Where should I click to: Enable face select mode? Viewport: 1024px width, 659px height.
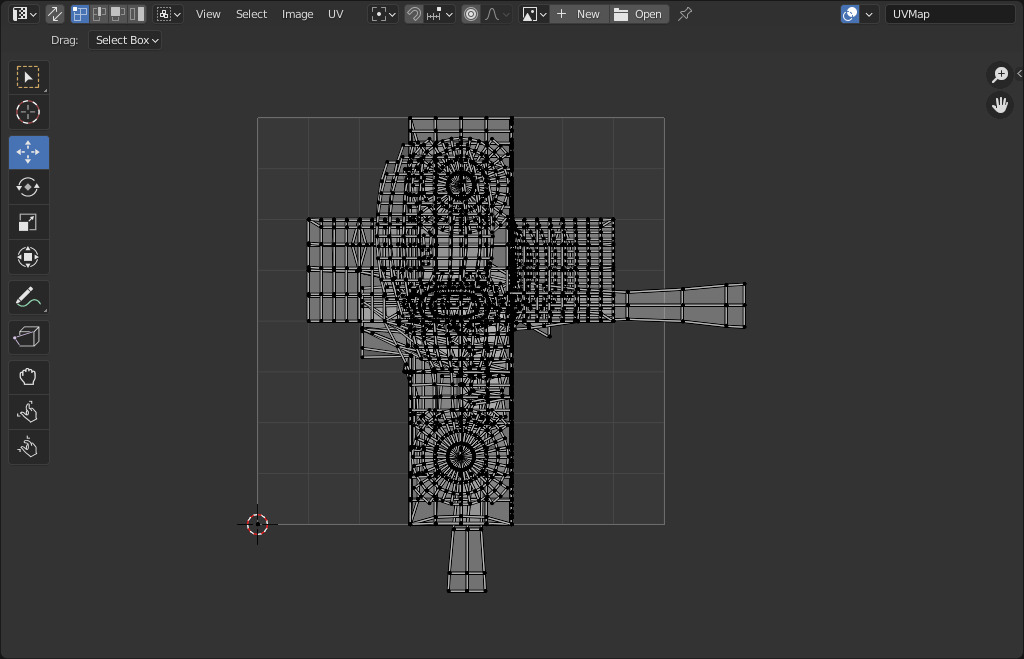click(118, 14)
